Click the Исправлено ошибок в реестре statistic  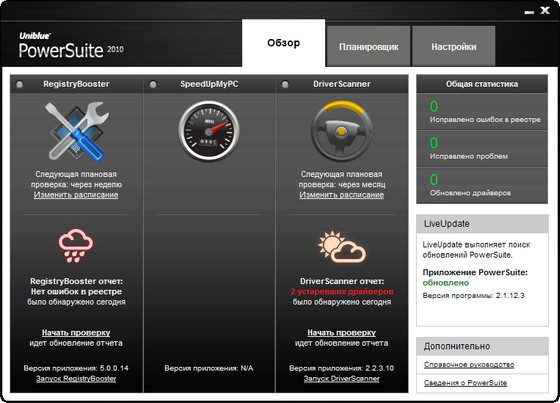click(482, 112)
